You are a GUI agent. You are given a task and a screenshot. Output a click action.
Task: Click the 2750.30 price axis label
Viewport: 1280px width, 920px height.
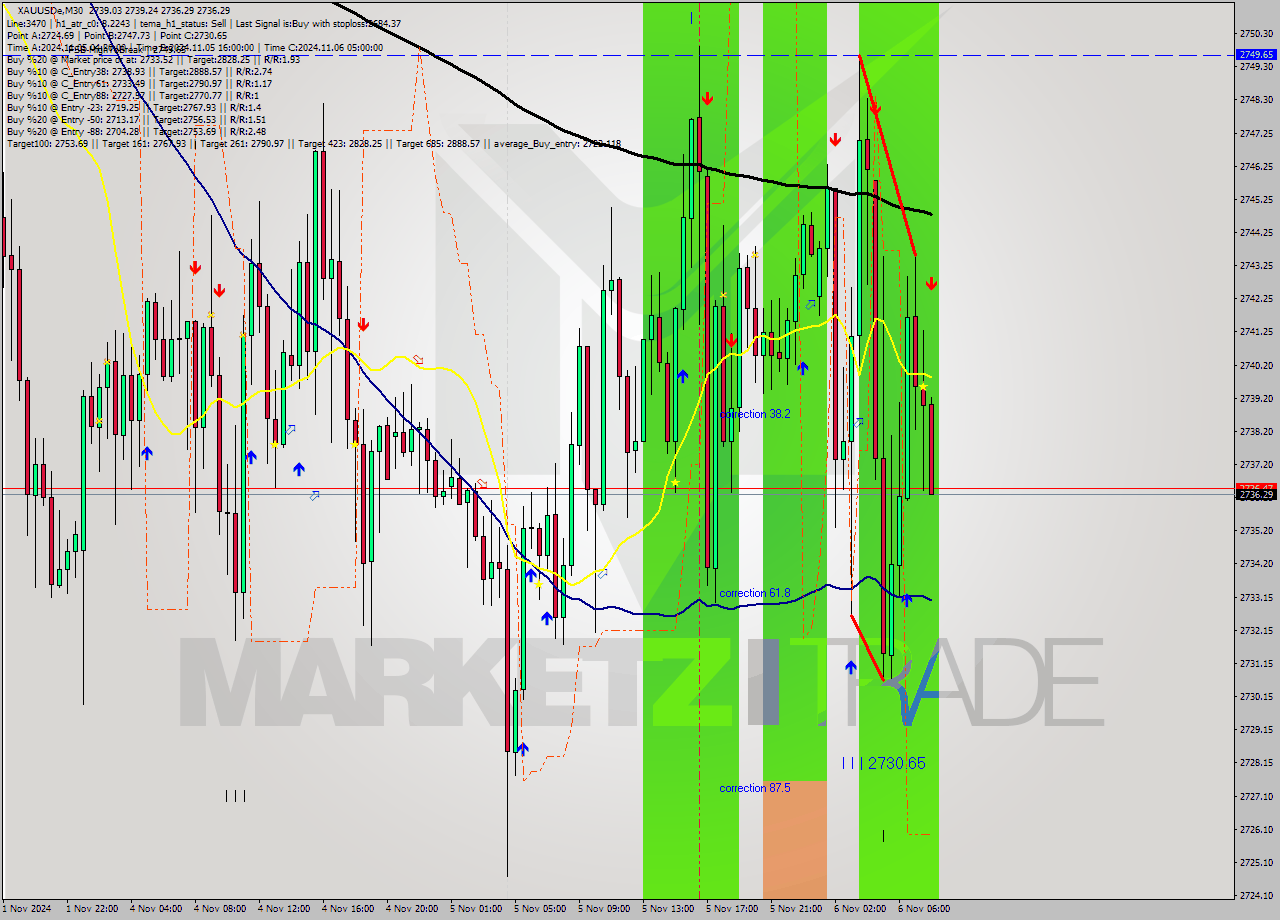tap(1256, 33)
